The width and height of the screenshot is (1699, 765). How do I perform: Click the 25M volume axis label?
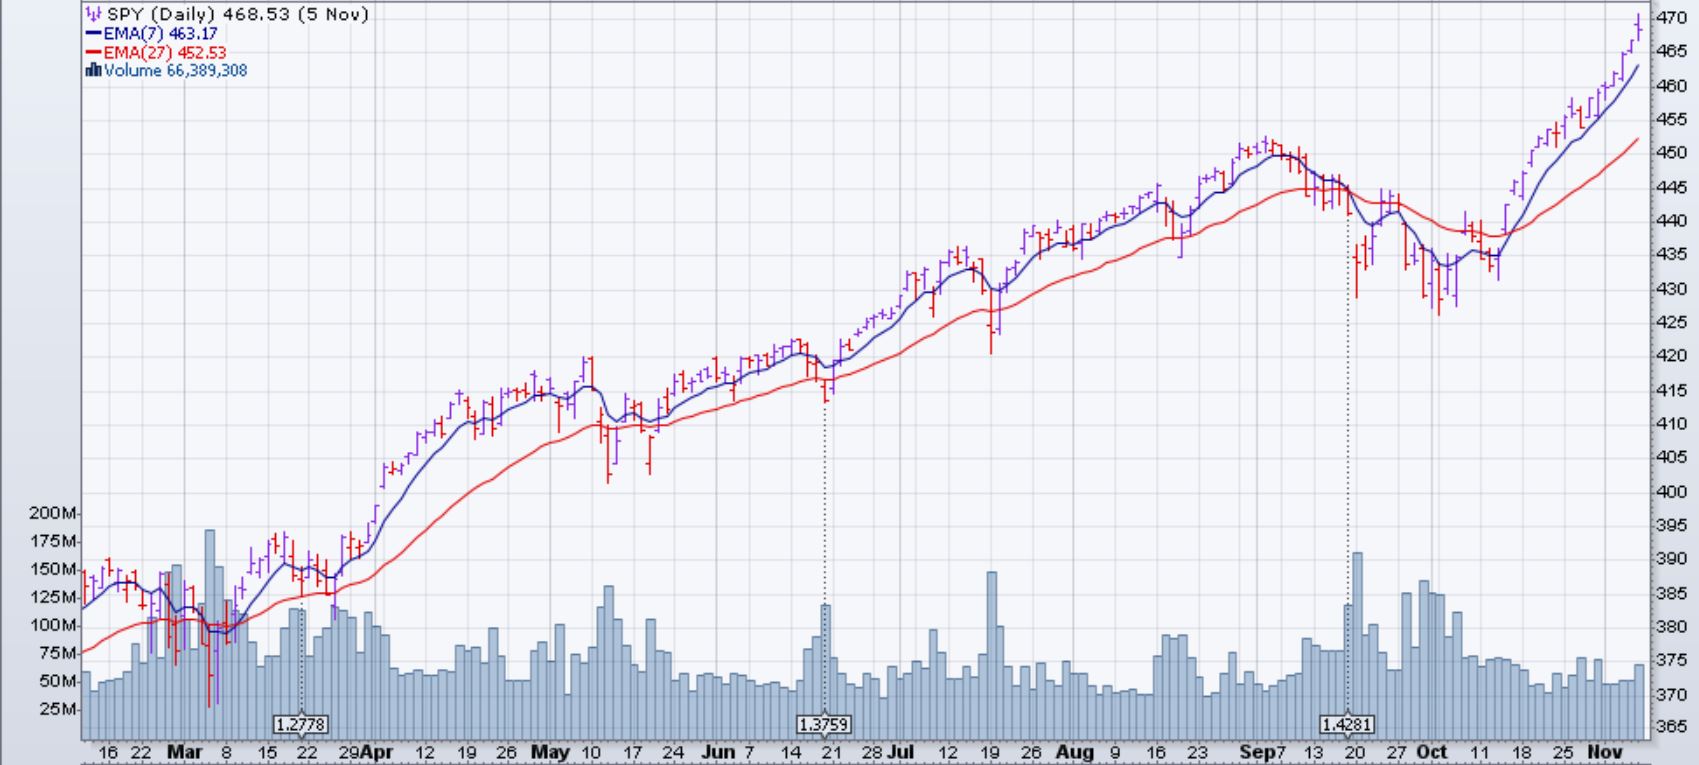[58, 709]
